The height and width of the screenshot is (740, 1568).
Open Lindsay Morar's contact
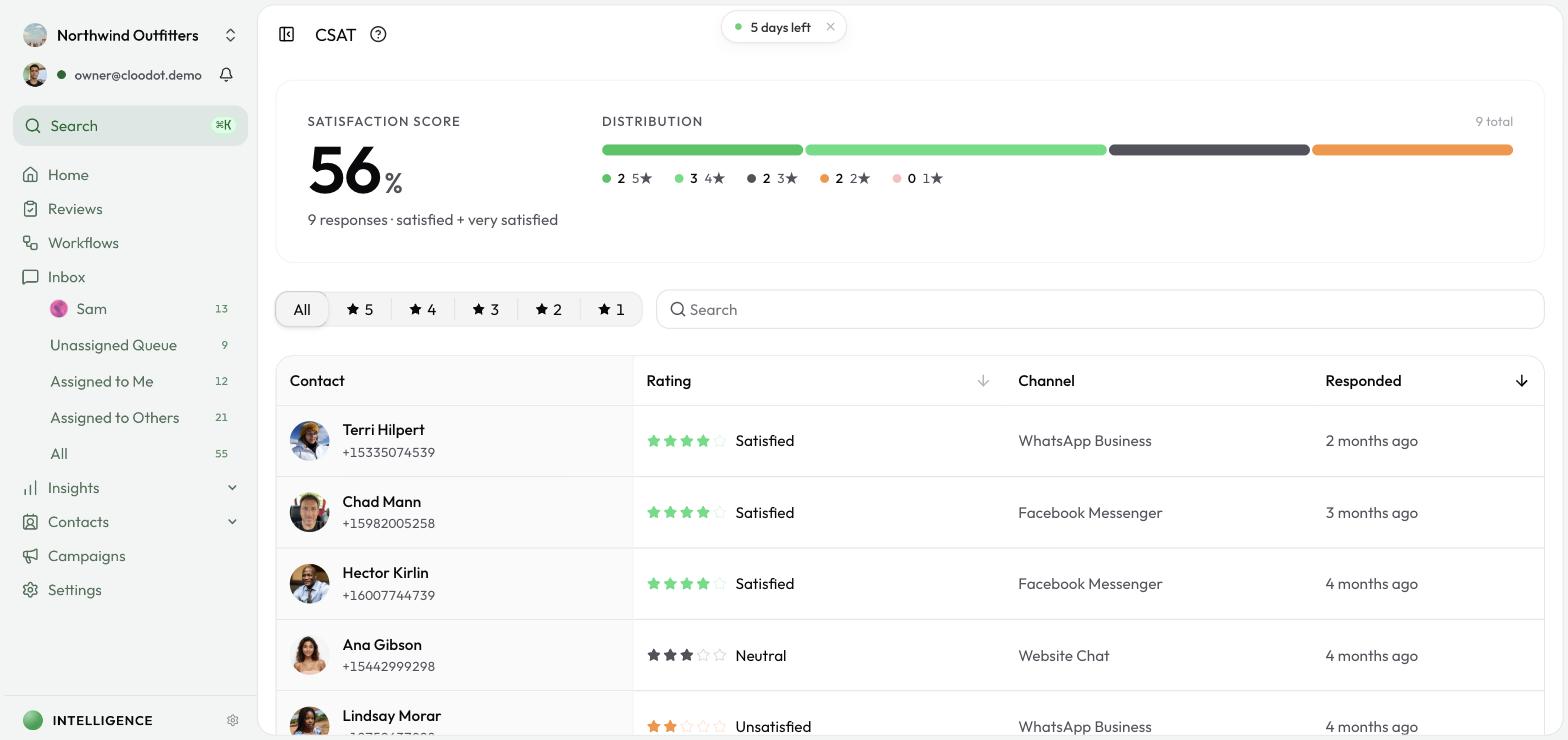391,716
